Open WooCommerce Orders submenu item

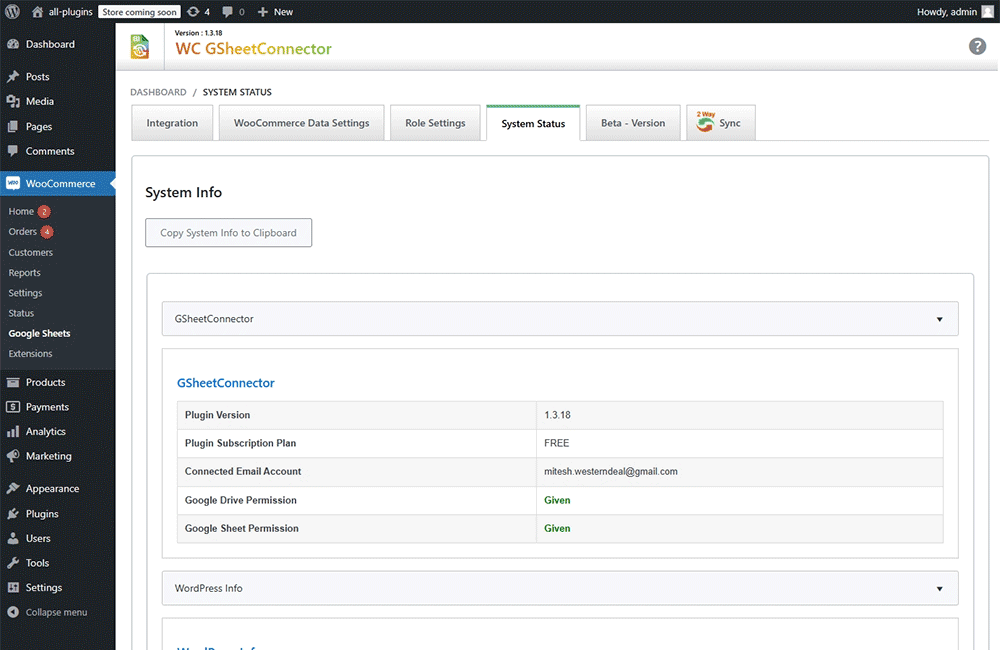tap(22, 232)
